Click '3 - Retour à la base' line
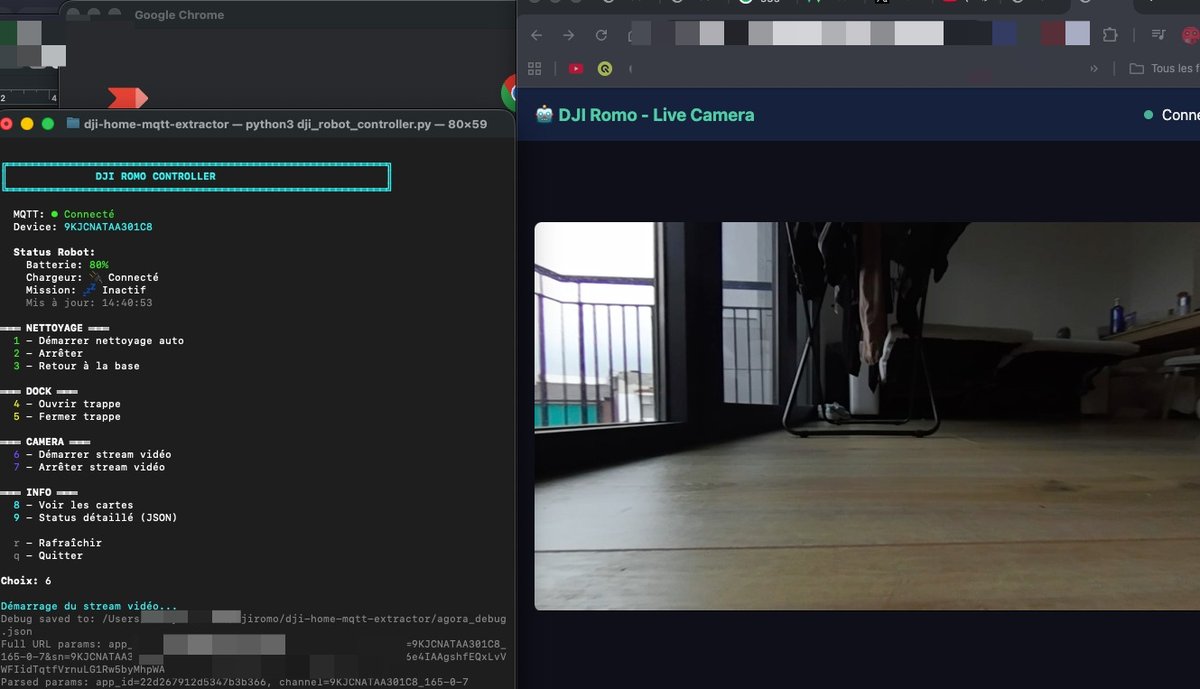 77,366
